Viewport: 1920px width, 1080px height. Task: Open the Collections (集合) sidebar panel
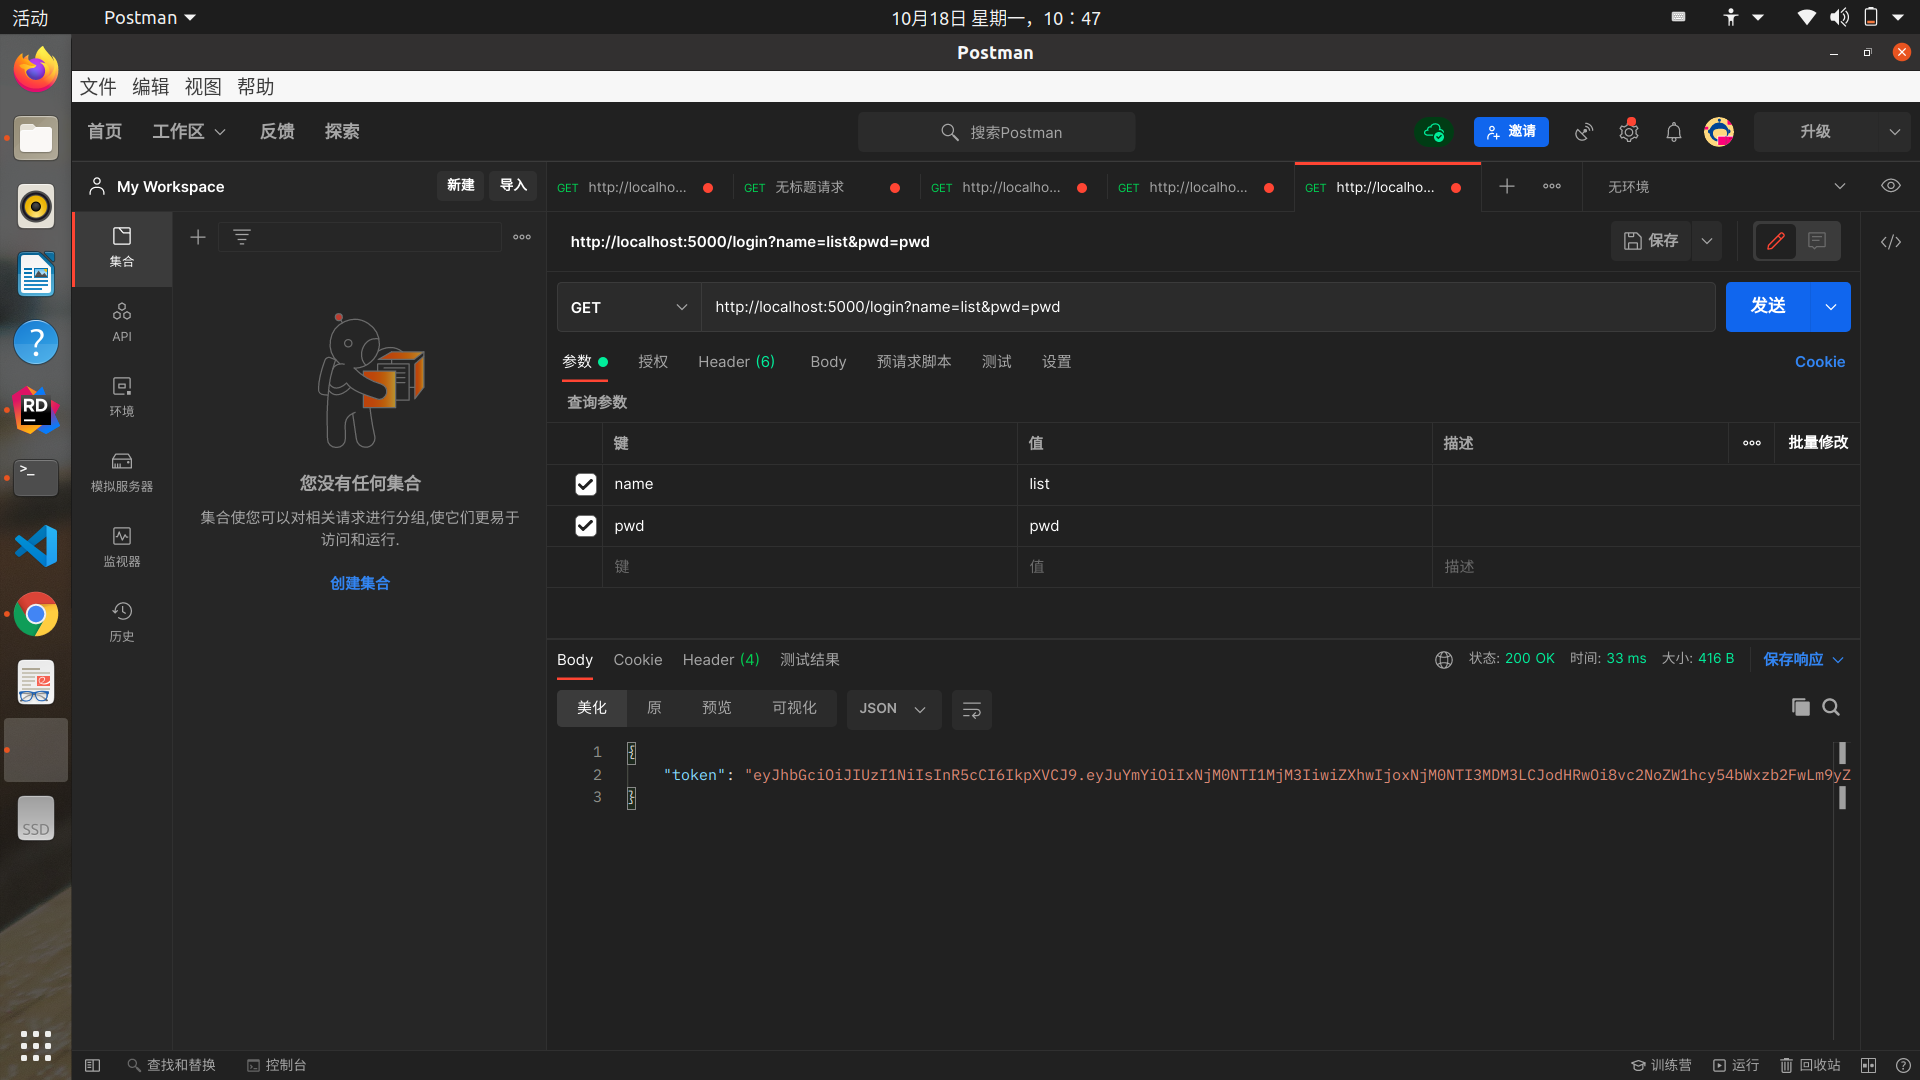pos(122,247)
